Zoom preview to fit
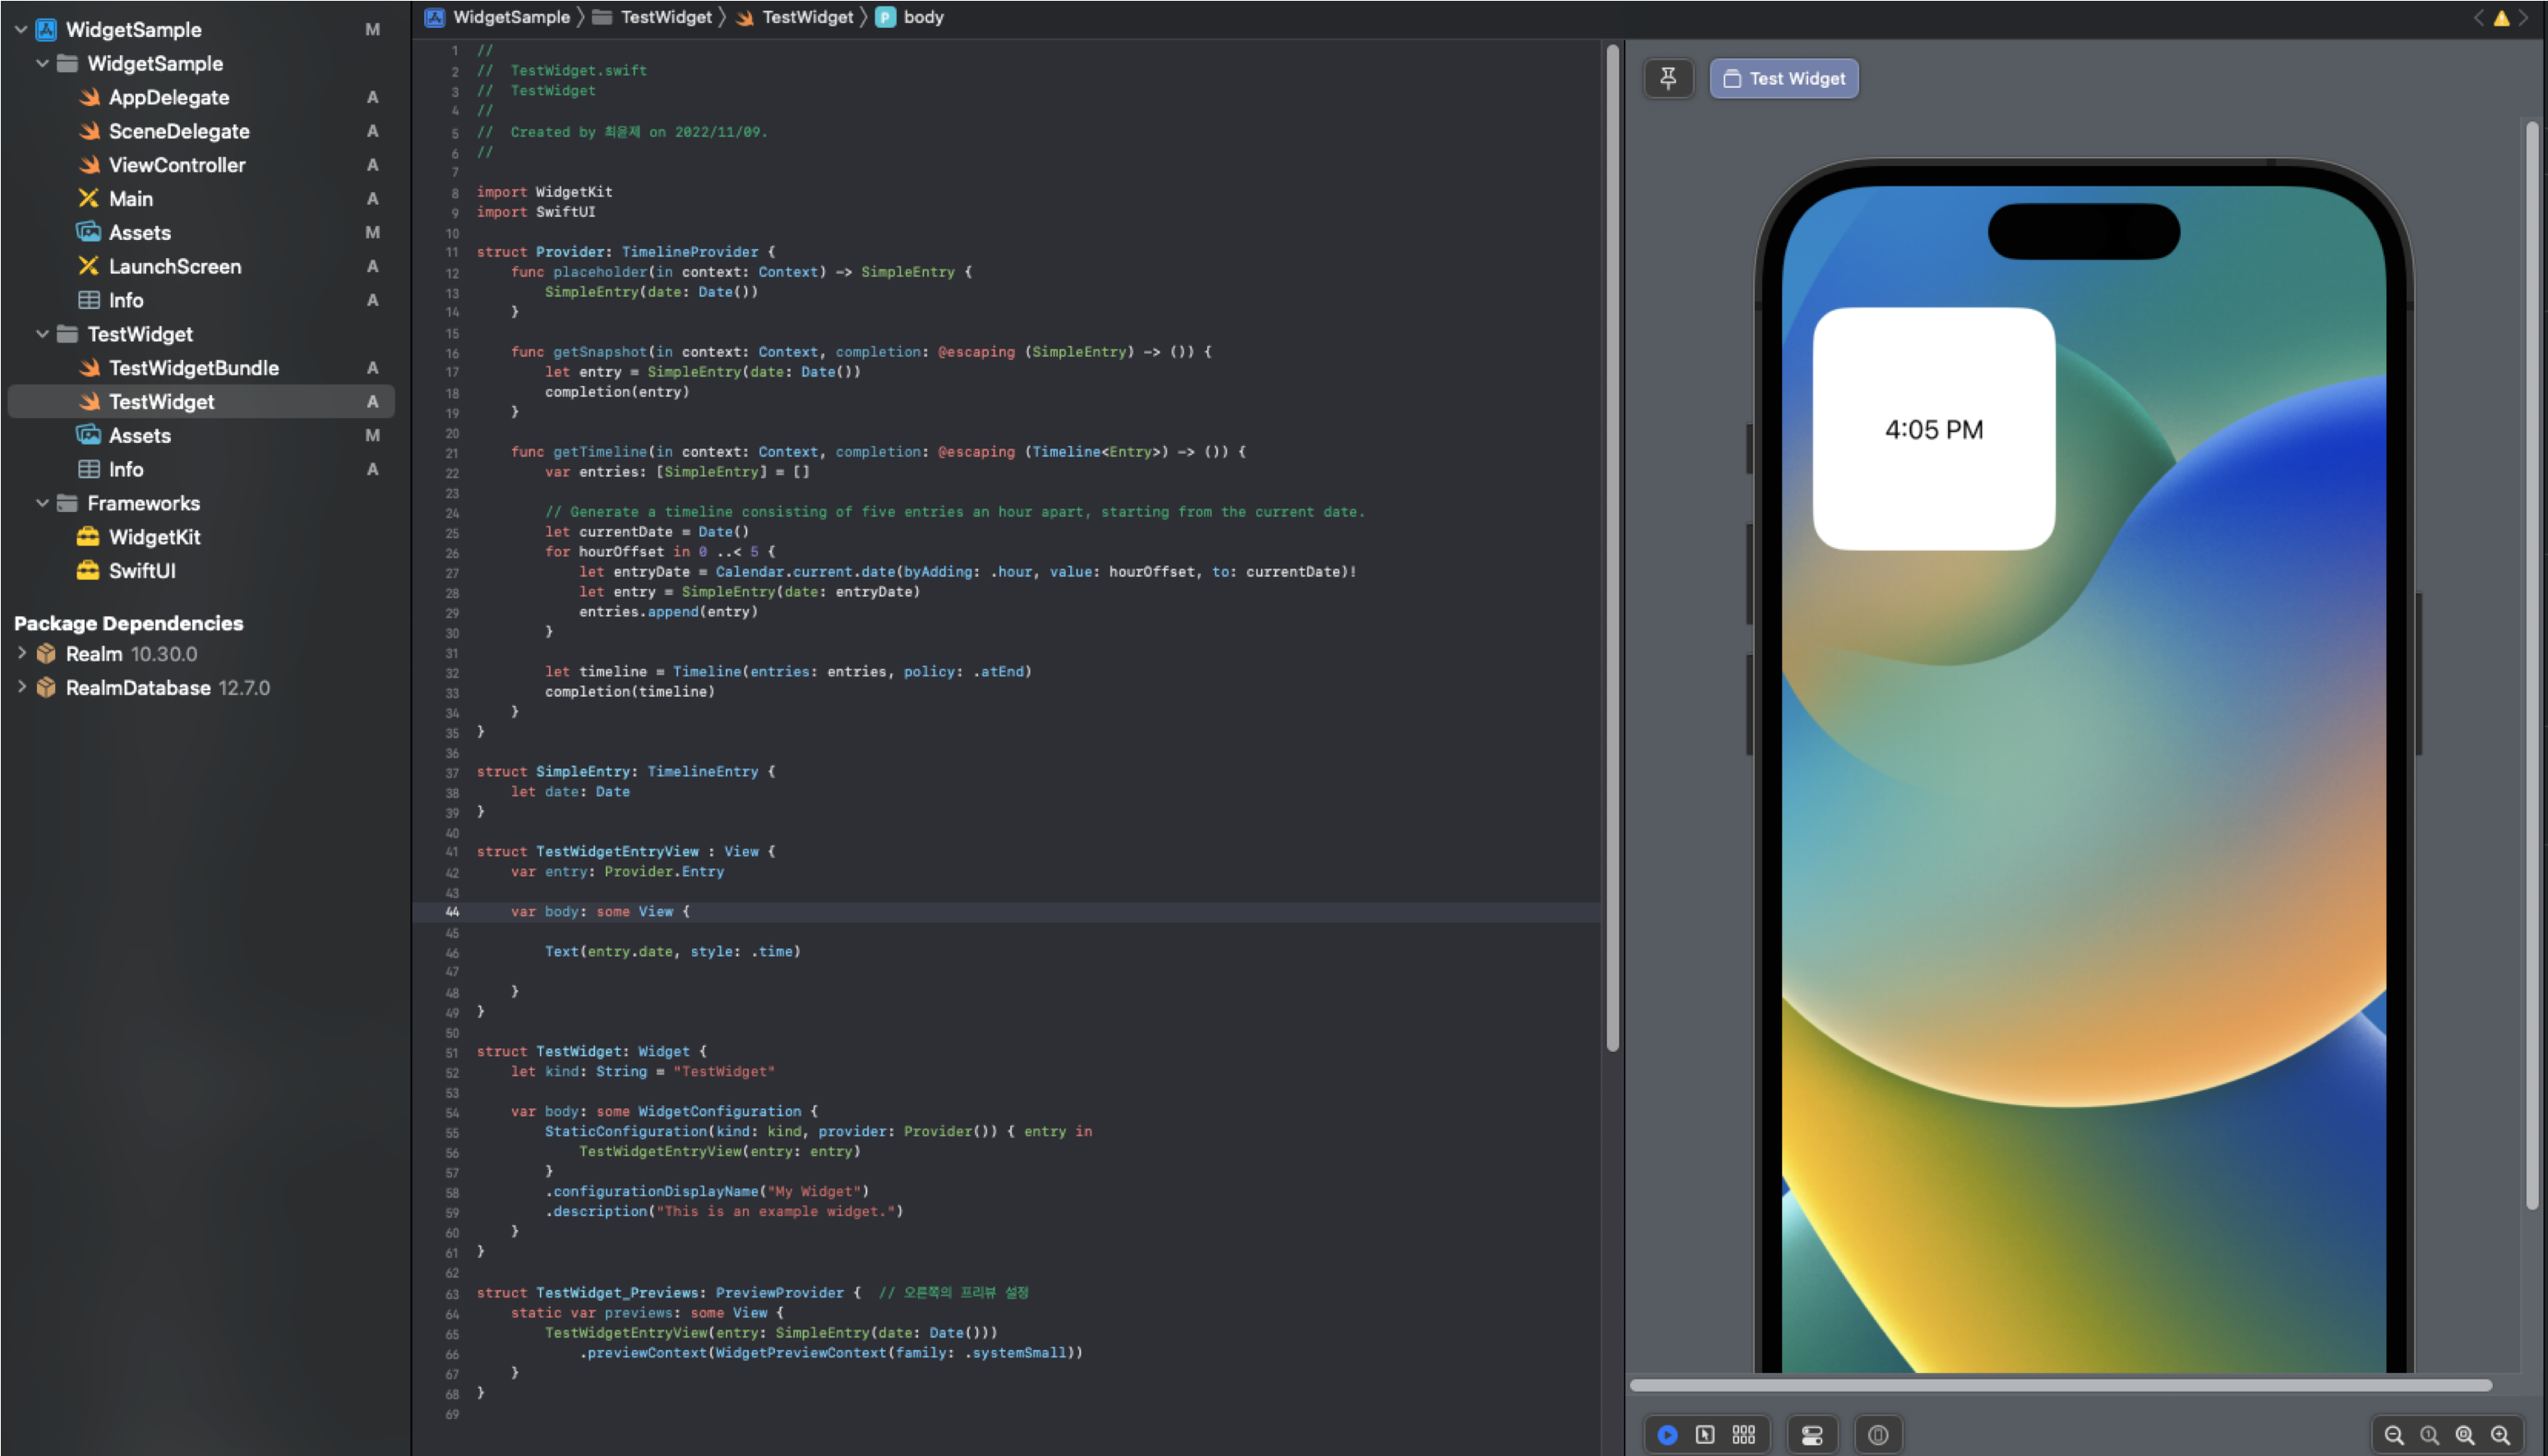Image resolution: width=2548 pixels, height=1456 pixels. click(2465, 1435)
